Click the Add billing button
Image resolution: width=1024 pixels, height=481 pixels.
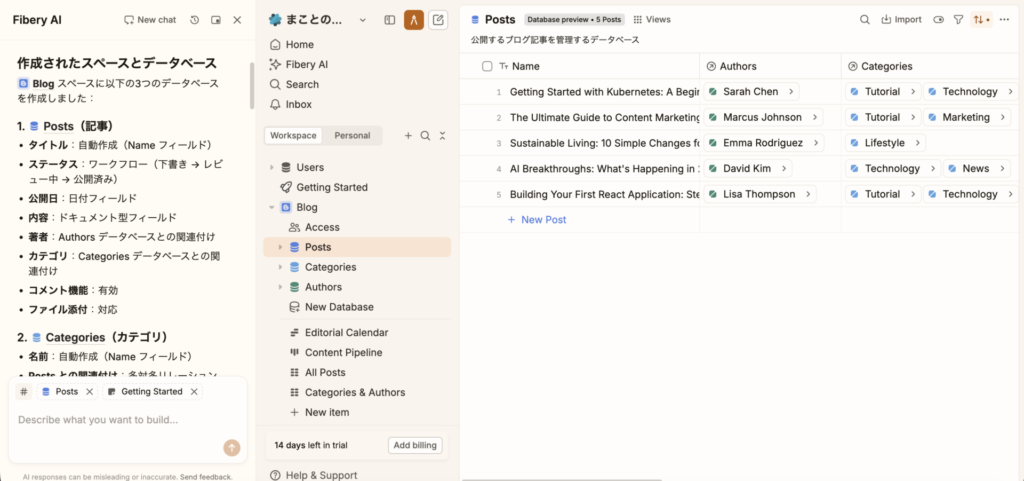pyautogui.click(x=415, y=445)
